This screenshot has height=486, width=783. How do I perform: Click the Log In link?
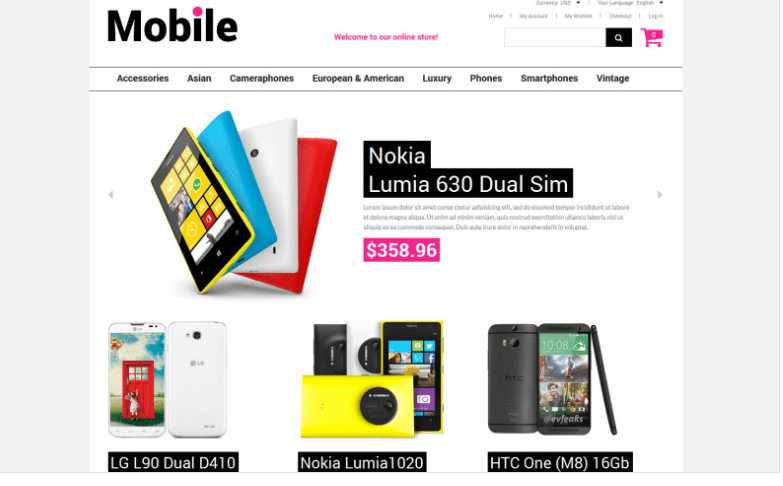point(656,16)
